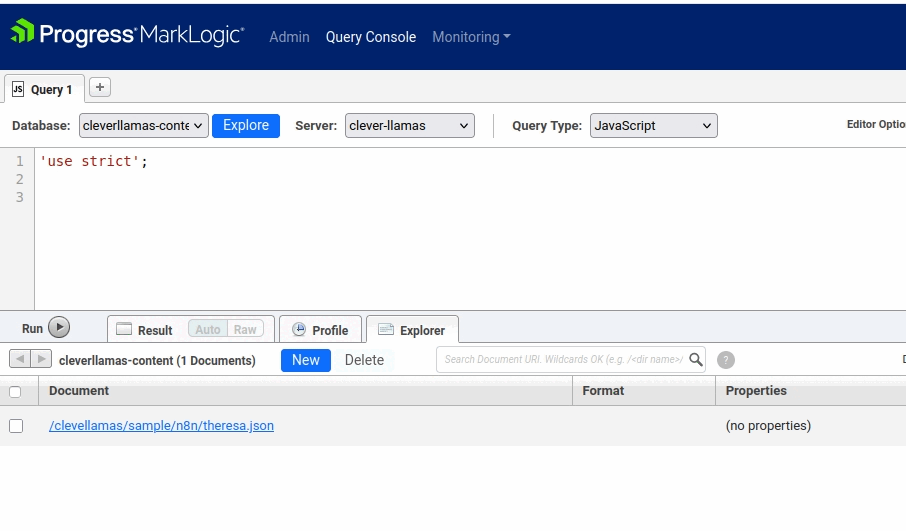The height and width of the screenshot is (531, 906).
Task: Run the query with the play icon
Action: [x=59, y=328]
